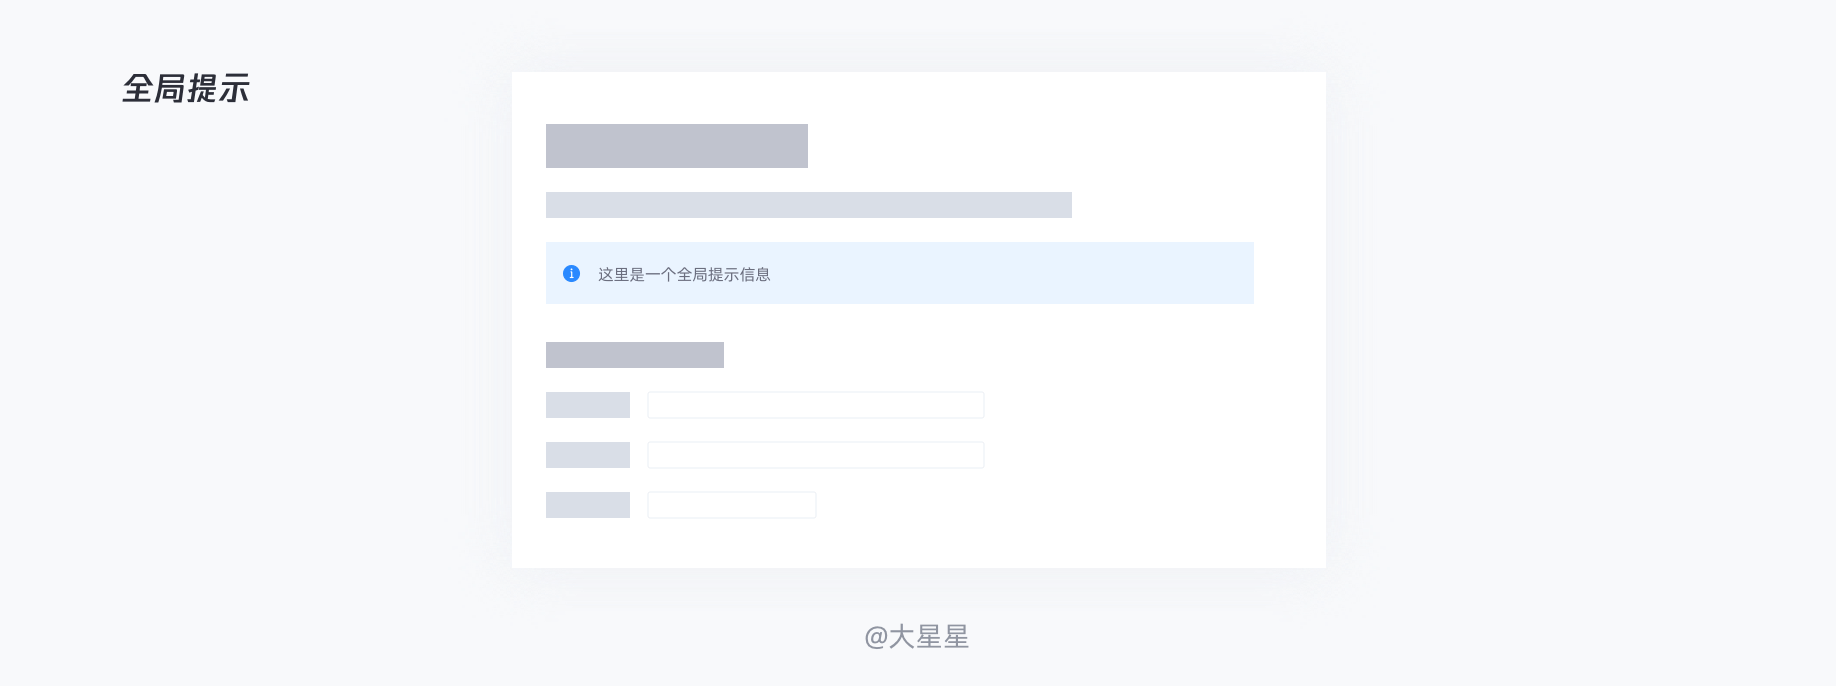The width and height of the screenshot is (1836, 686).
Task: Click the dark gray page title placeholder
Action: (677, 146)
